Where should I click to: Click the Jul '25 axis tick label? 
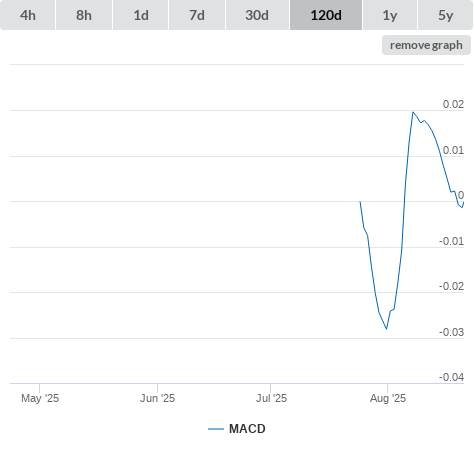[271, 398]
